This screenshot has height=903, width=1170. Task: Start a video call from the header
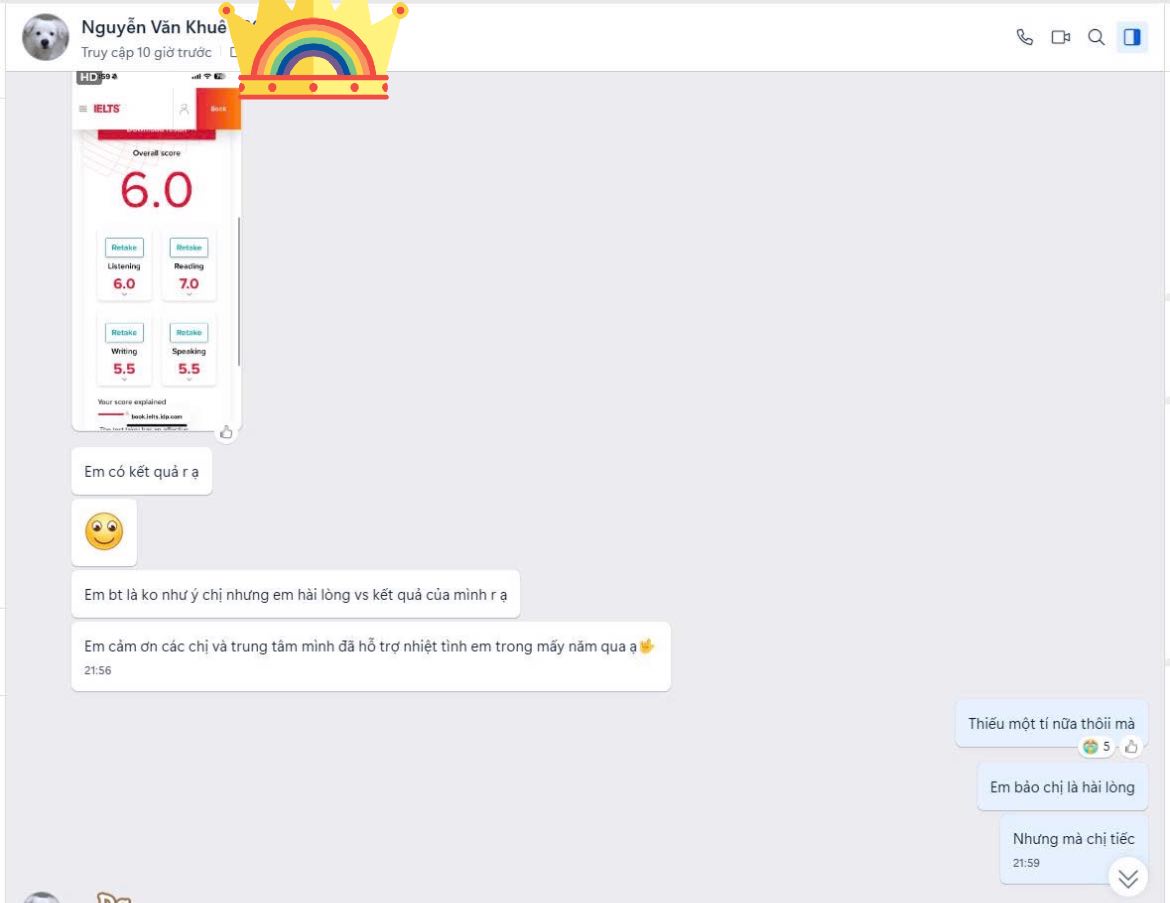(1060, 37)
